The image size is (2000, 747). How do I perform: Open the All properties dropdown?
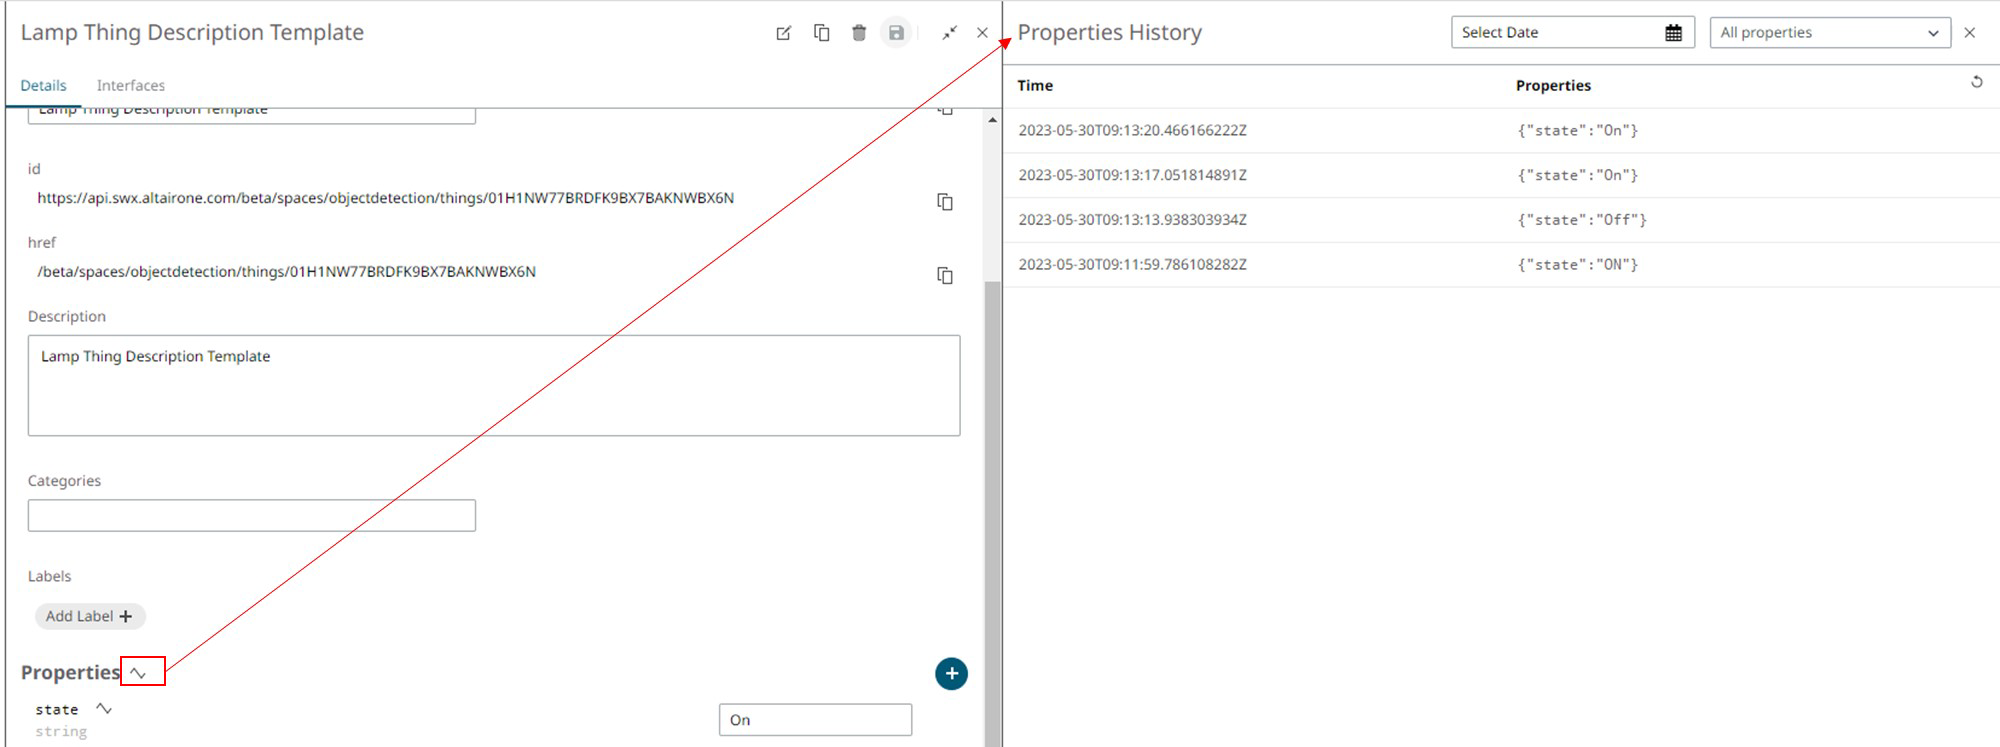point(1830,32)
